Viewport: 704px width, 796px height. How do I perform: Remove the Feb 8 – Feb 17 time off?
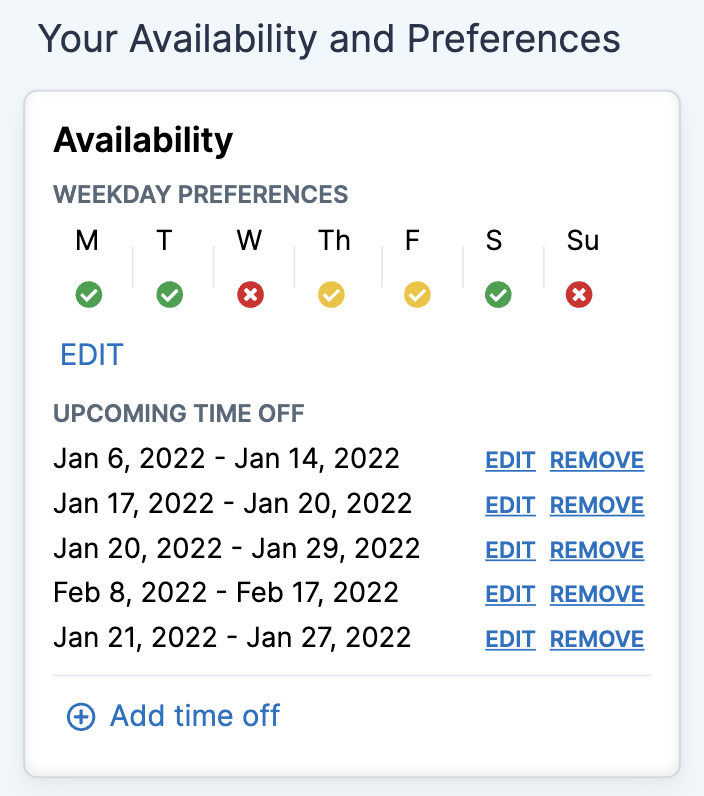coord(597,594)
